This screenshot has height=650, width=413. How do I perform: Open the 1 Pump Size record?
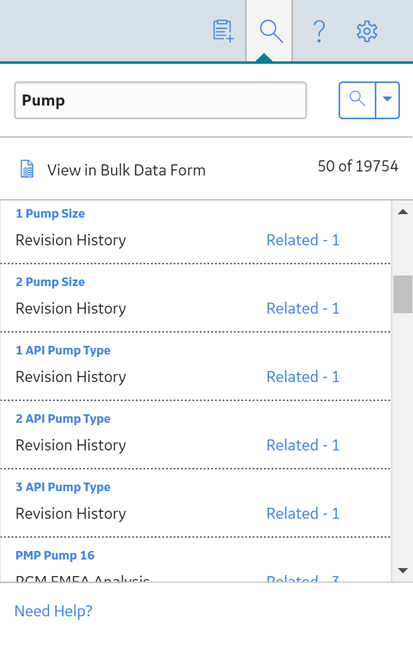50,213
